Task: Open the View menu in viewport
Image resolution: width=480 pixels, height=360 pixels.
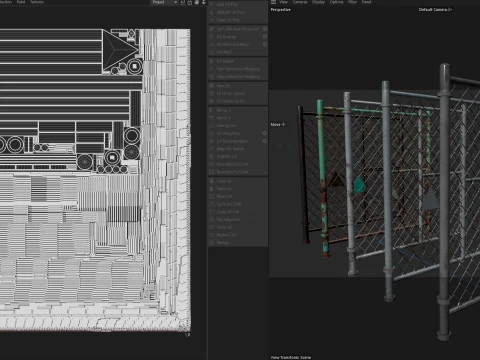Action: coord(283,2)
